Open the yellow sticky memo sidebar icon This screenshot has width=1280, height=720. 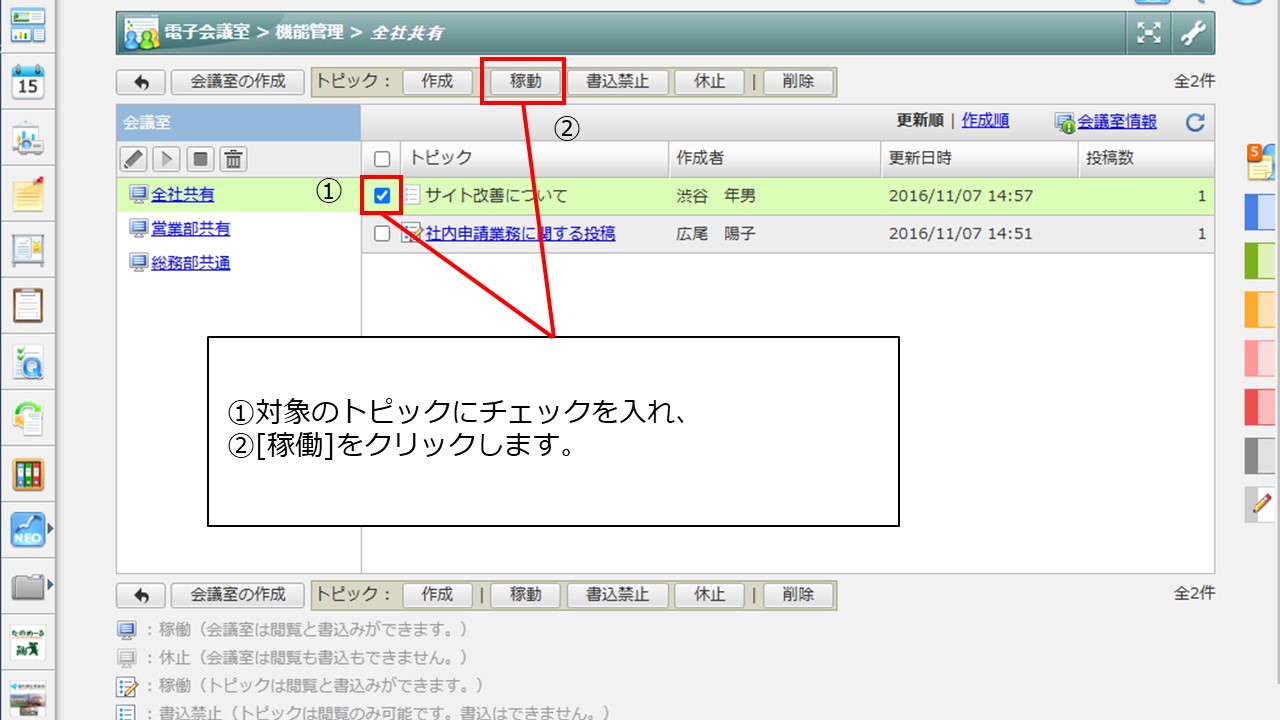pos(28,194)
